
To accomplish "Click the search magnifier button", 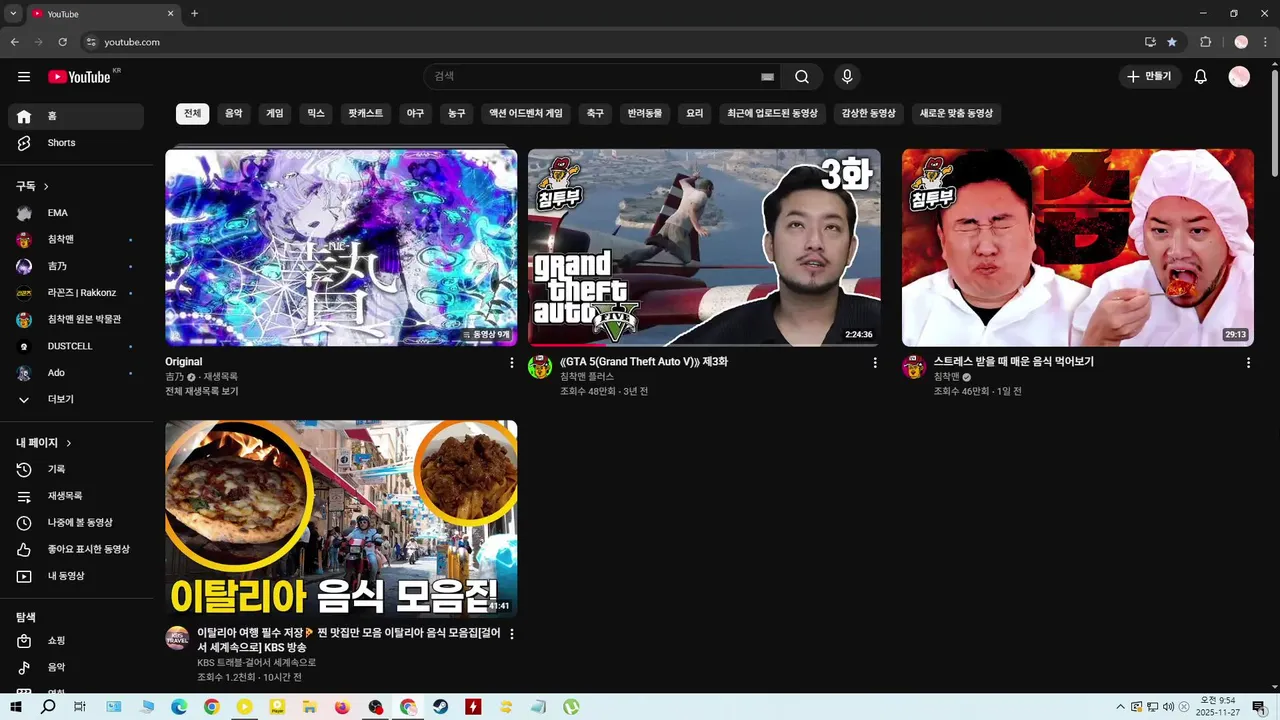I will tap(802, 77).
